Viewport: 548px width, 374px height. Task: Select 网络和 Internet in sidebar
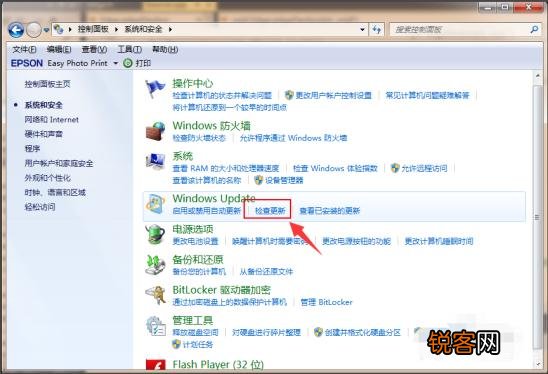[x=51, y=120]
